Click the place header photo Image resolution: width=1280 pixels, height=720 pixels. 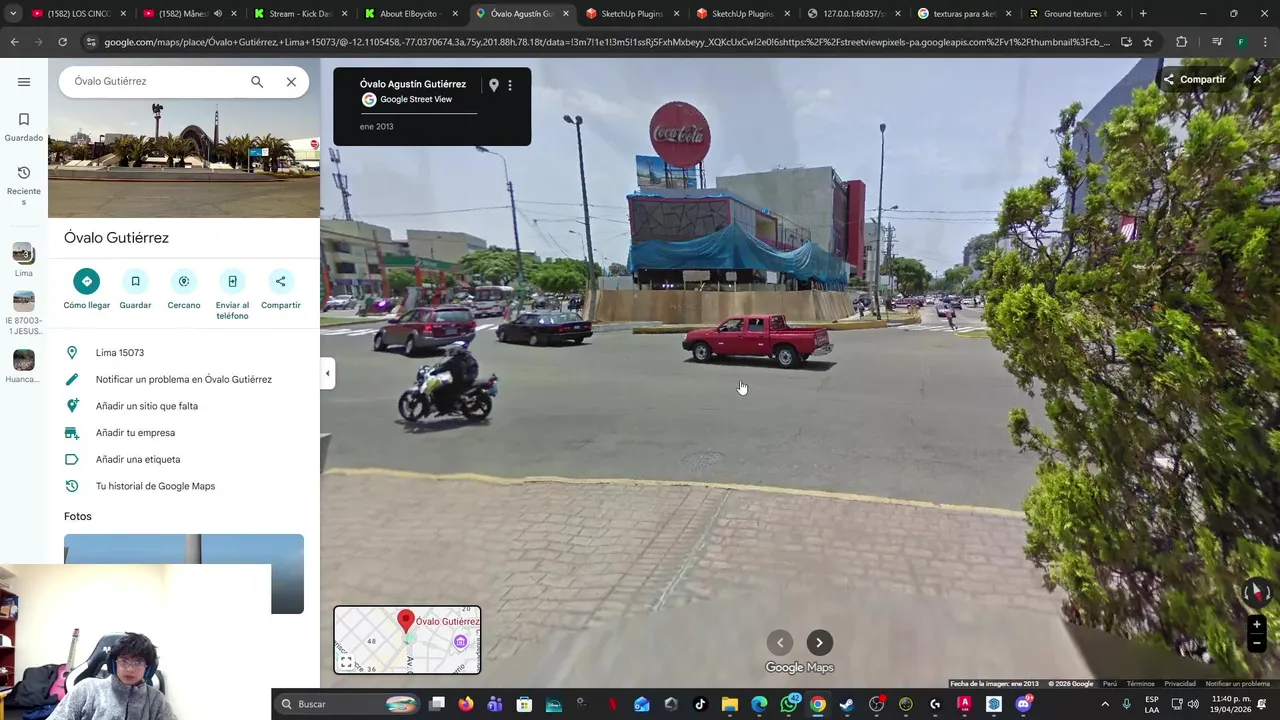click(x=184, y=158)
